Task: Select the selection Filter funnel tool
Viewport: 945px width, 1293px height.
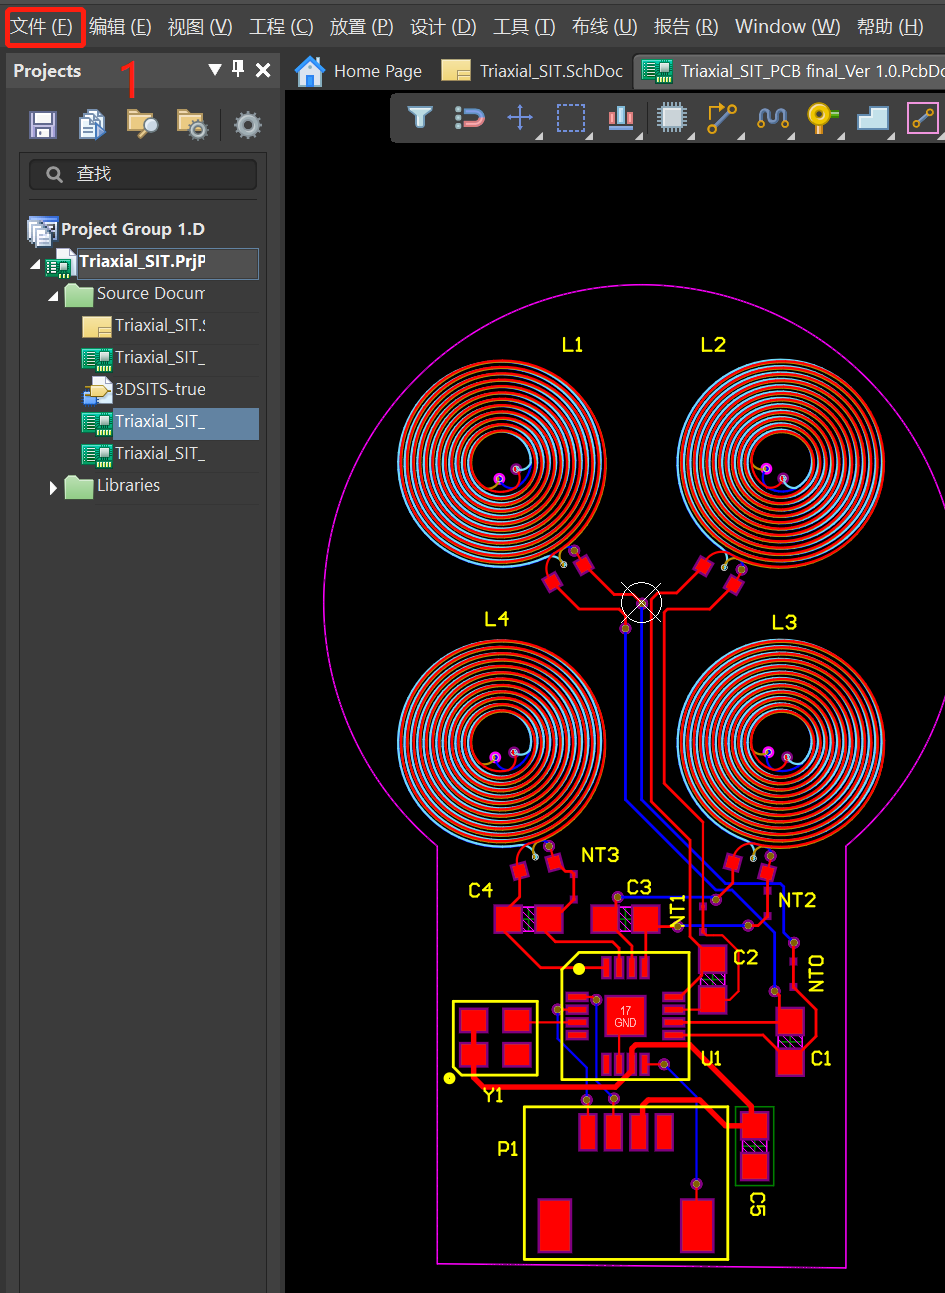Action: [420, 118]
